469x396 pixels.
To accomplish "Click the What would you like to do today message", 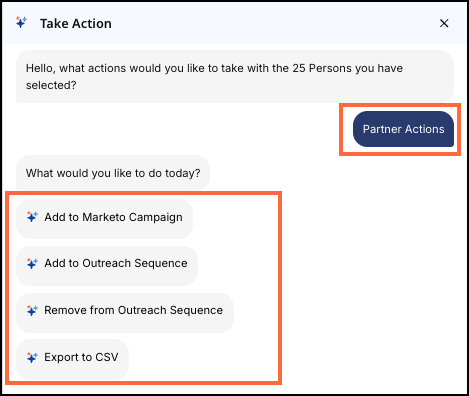I will click(113, 173).
